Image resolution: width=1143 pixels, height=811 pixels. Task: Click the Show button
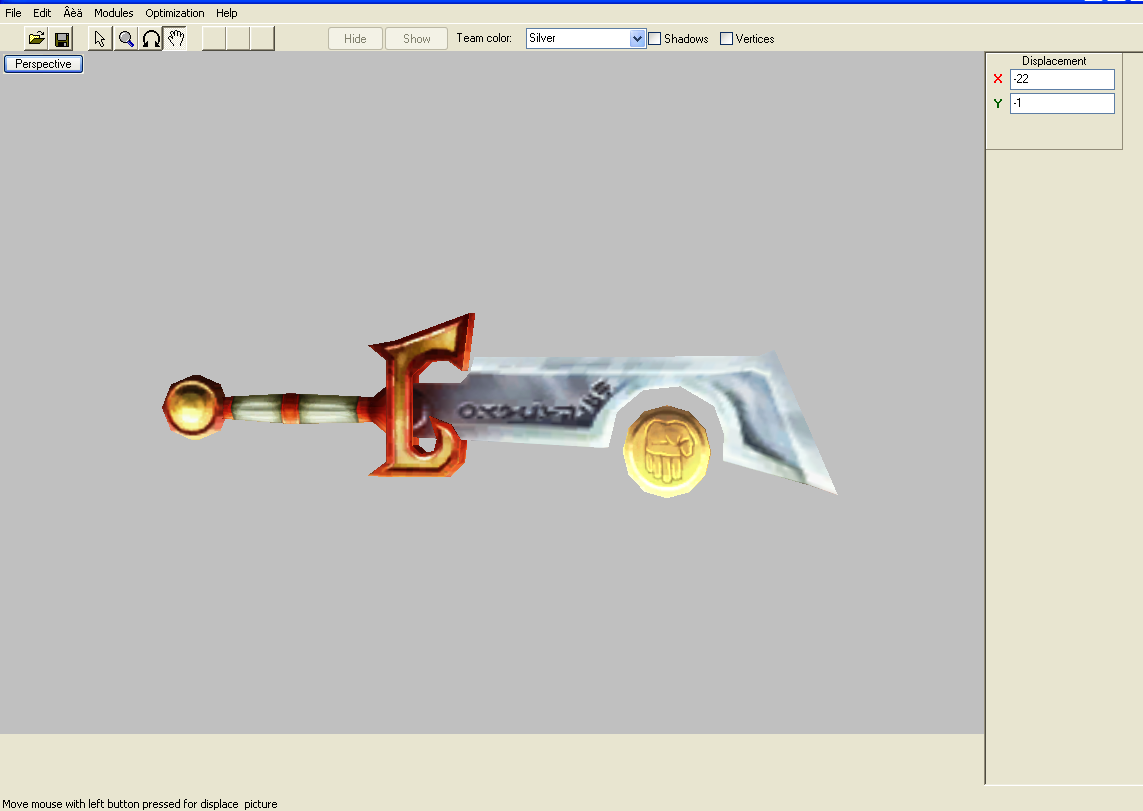(x=416, y=39)
